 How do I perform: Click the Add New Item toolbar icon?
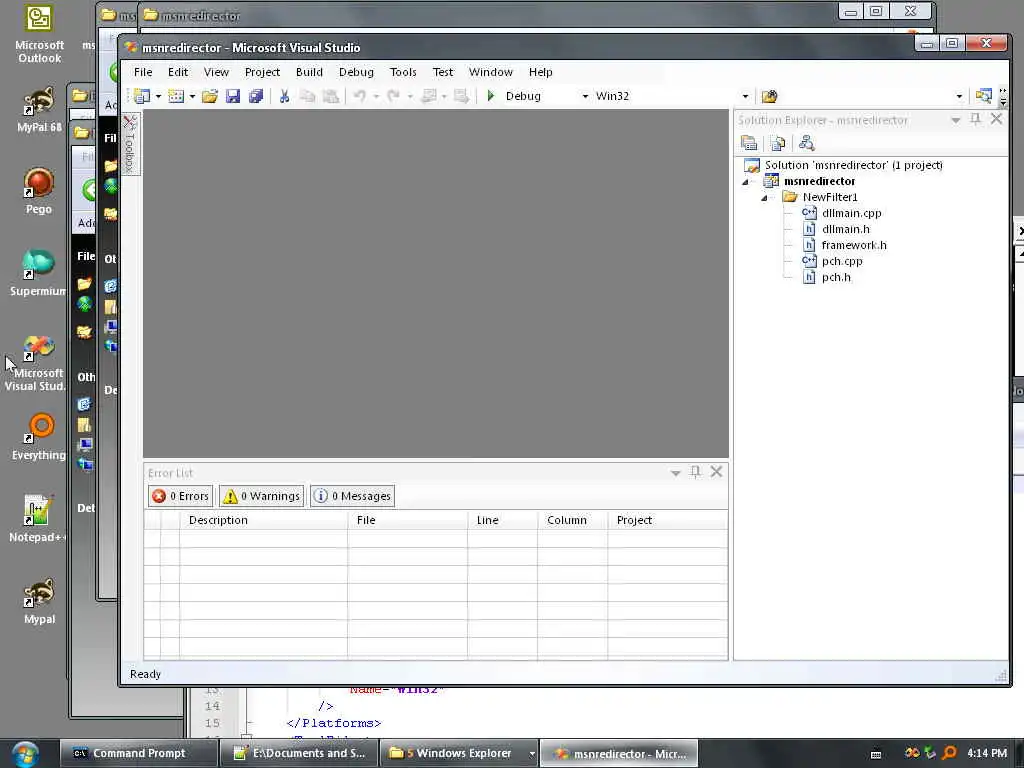click(176, 96)
